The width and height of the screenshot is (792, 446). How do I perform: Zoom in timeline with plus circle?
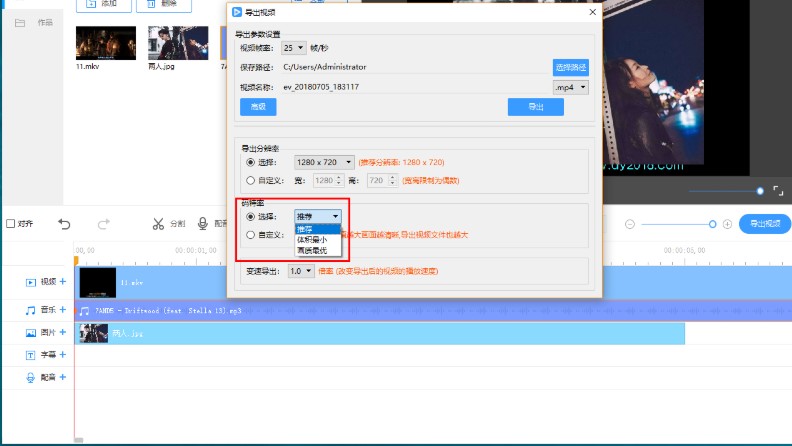727,224
